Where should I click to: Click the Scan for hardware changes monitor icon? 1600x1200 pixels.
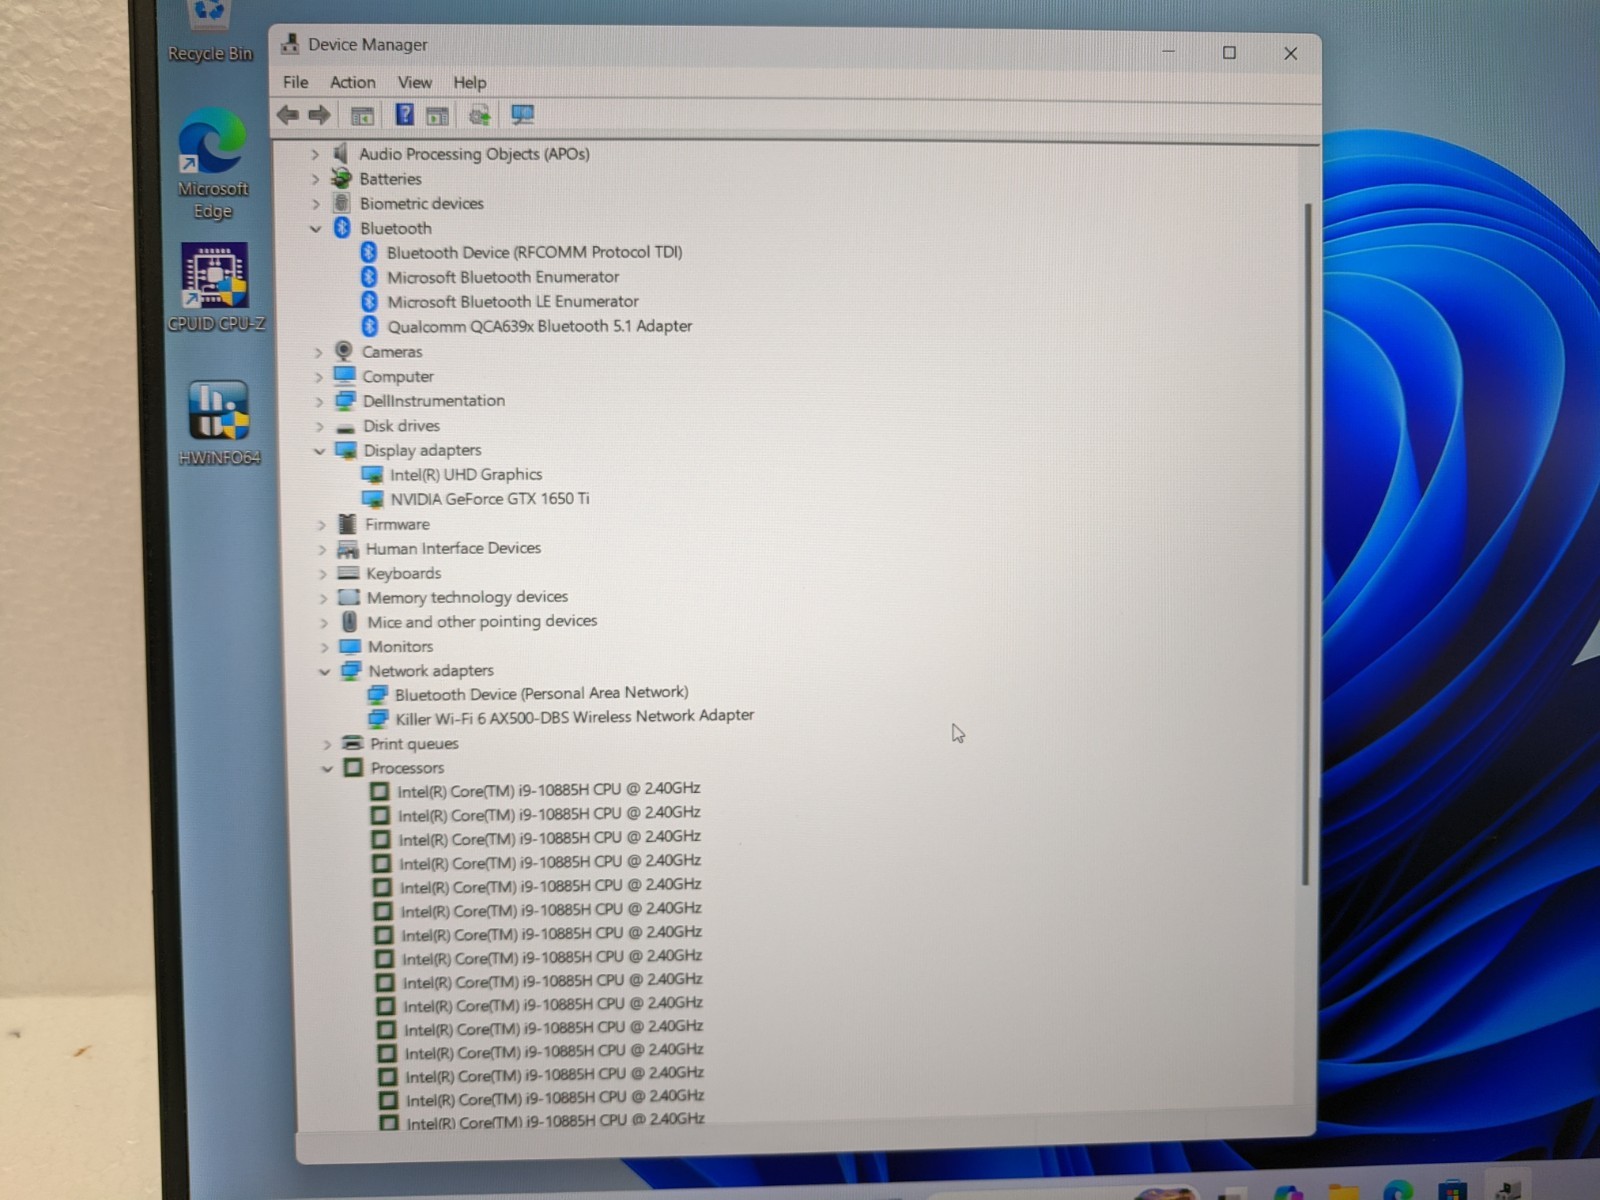coord(522,115)
